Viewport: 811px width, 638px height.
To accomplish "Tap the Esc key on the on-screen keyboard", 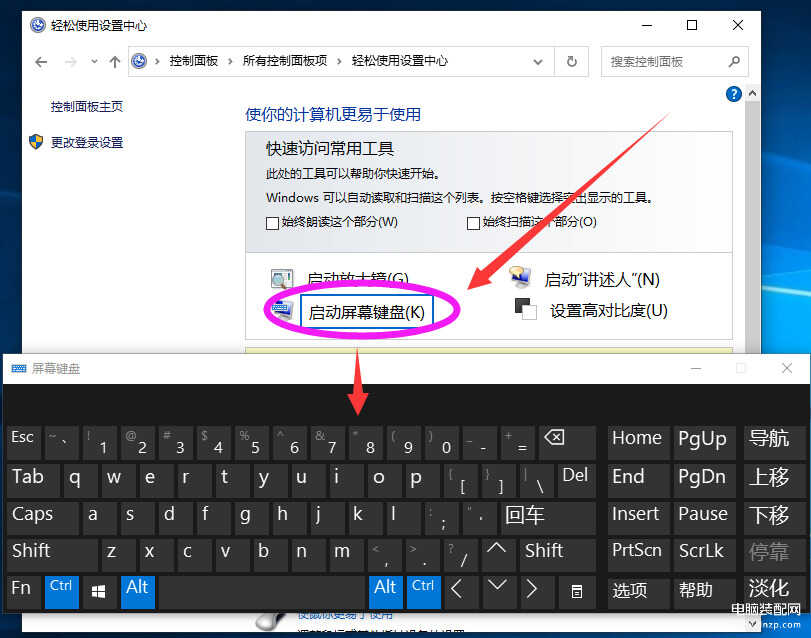I will [24, 443].
